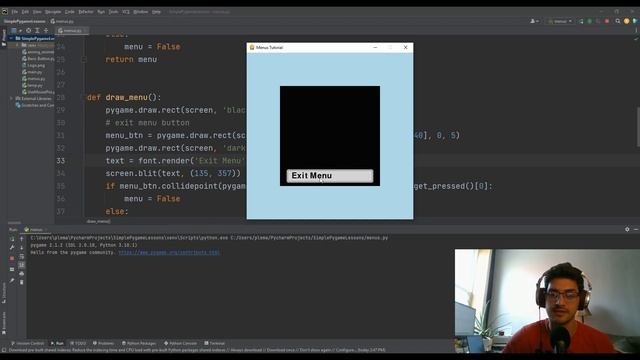Screen dimensions: 640x360
Task: Click the Collapse All icon in Project panel
Action: click(x=46, y=31)
